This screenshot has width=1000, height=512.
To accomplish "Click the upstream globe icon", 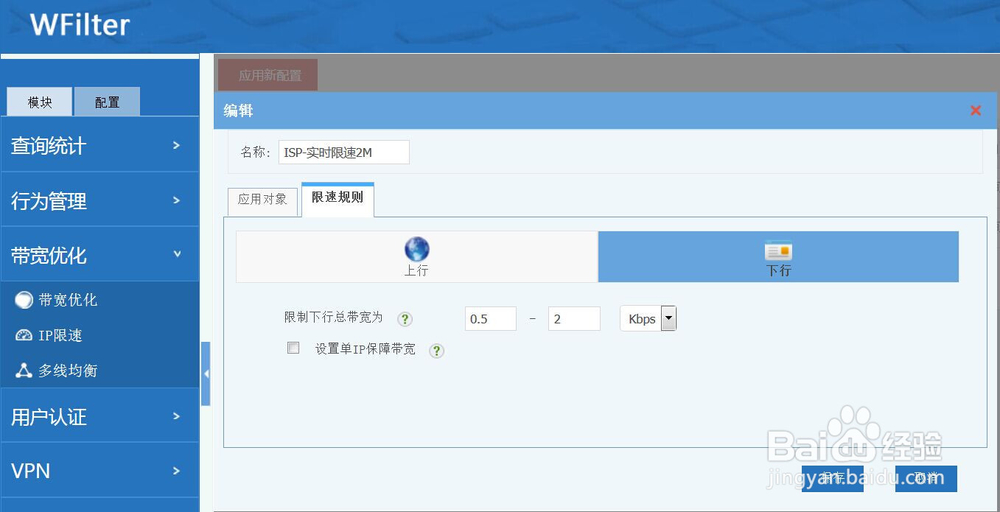I will [416, 249].
